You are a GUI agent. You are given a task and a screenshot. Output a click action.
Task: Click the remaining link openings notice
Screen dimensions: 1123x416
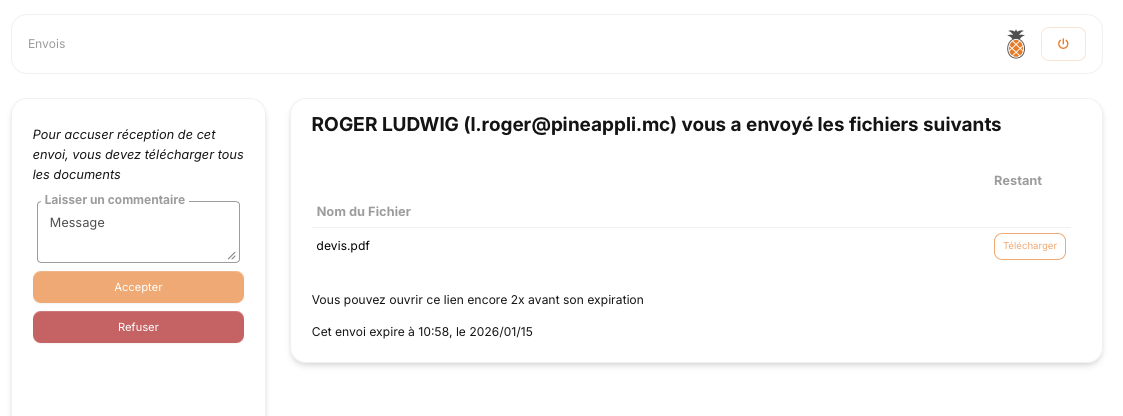coord(477,300)
